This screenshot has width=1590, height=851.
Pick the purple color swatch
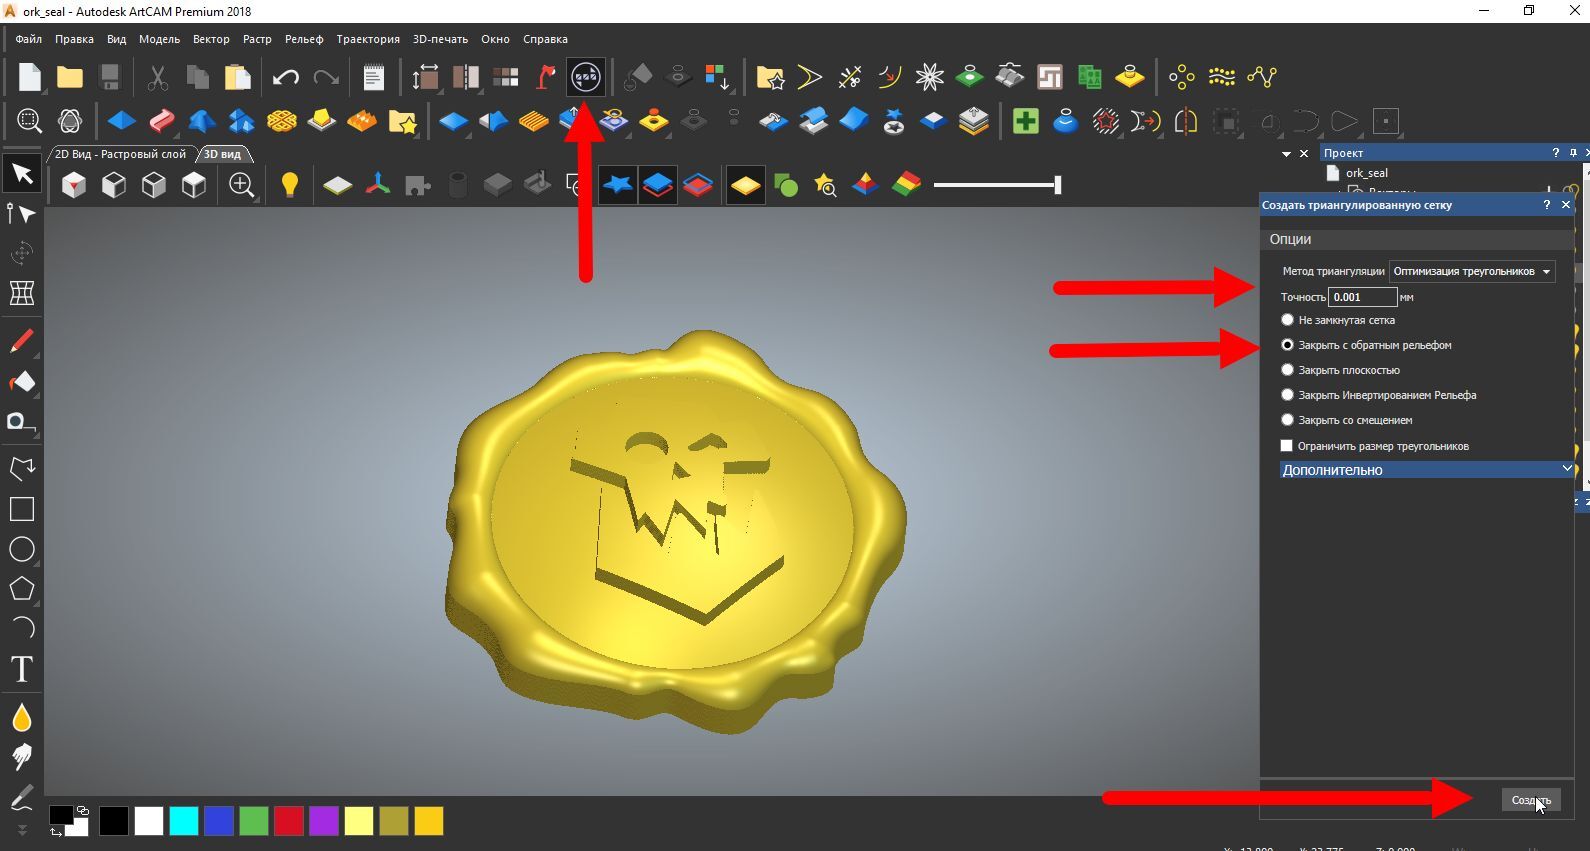tap(324, 821)
